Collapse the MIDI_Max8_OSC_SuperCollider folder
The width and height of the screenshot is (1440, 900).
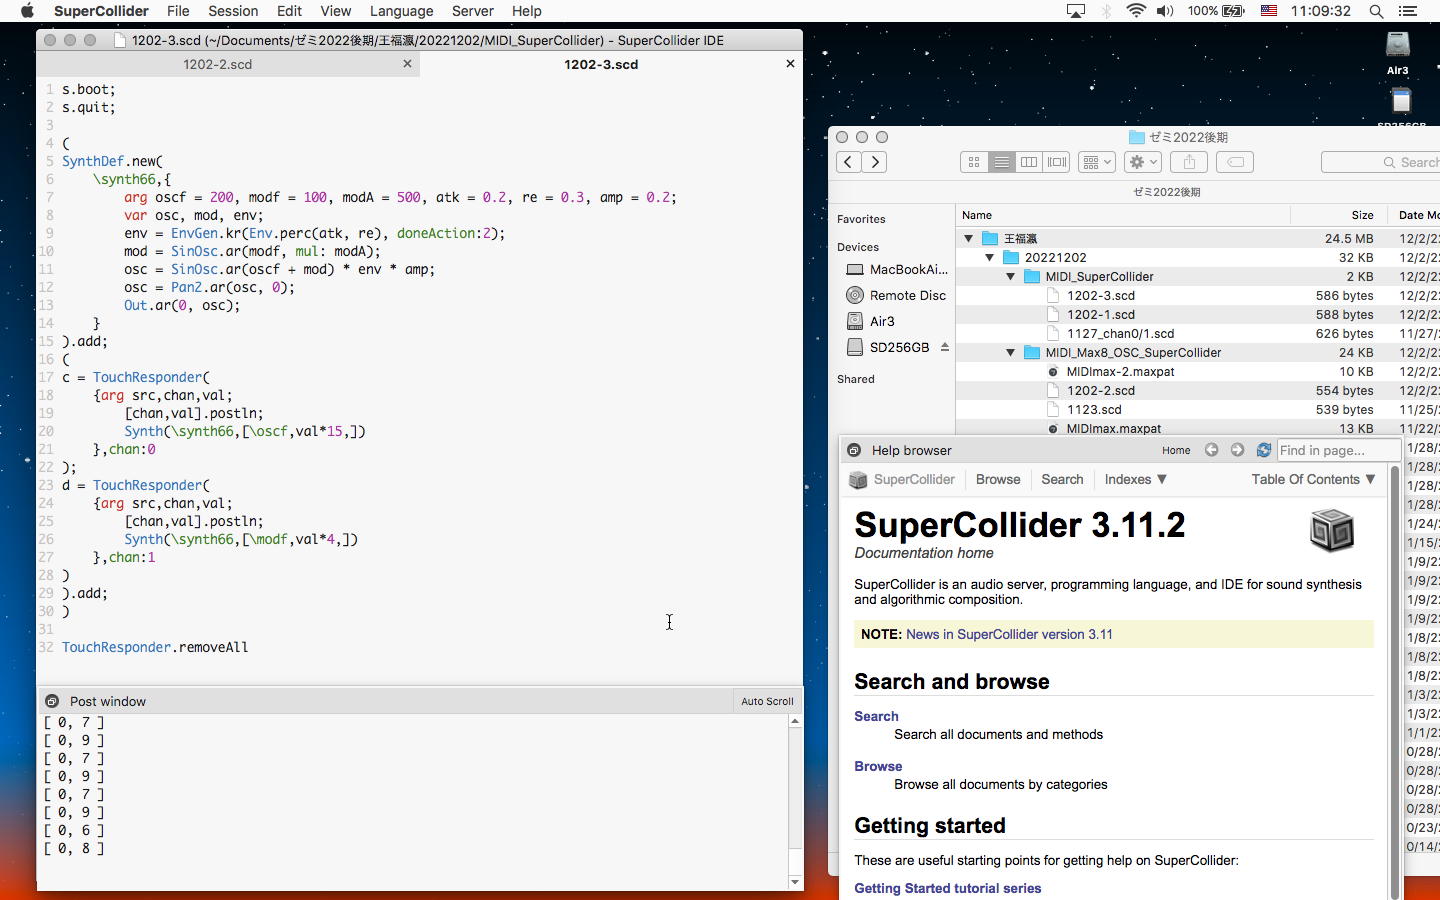click(1011, 353)
